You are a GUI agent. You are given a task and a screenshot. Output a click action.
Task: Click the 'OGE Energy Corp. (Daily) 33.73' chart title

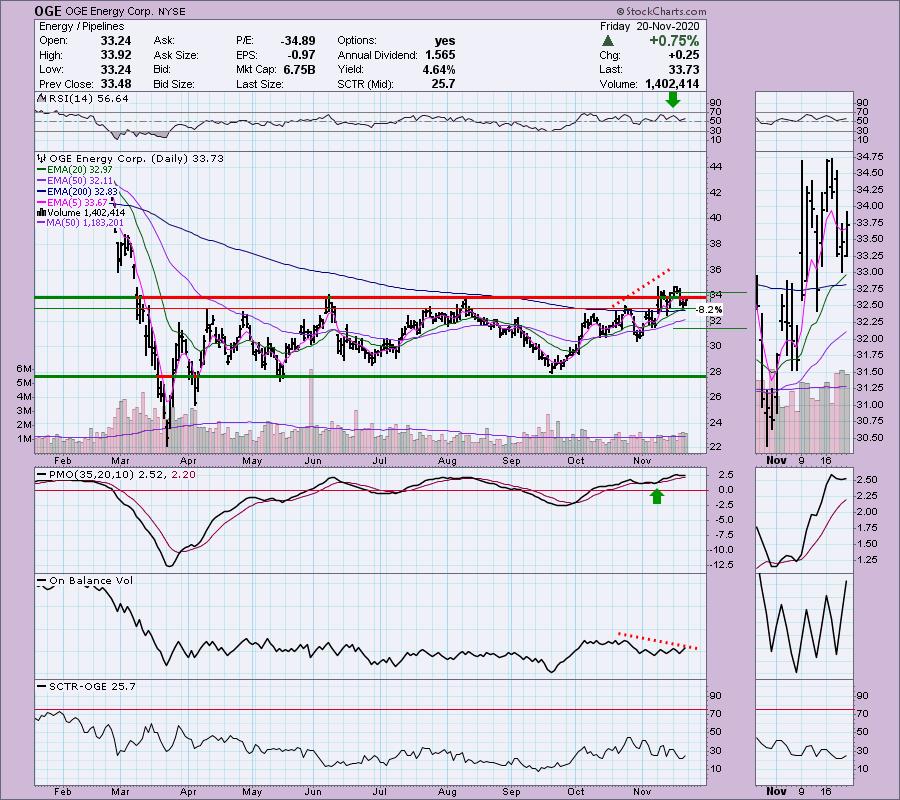coord(137,158)
